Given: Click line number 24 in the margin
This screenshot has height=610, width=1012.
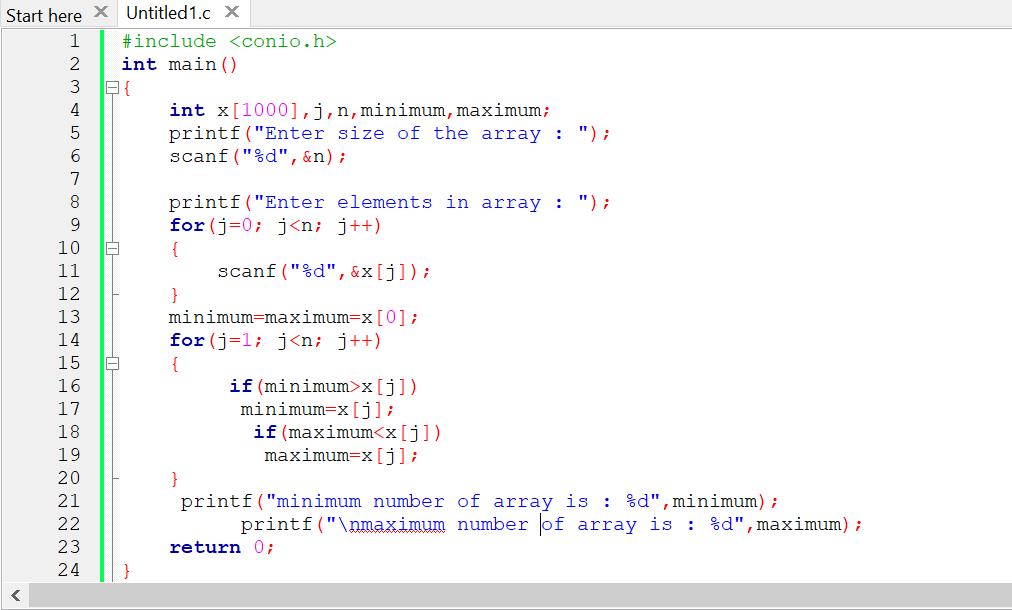Looking at the screenshot, I should coord(69,570).
